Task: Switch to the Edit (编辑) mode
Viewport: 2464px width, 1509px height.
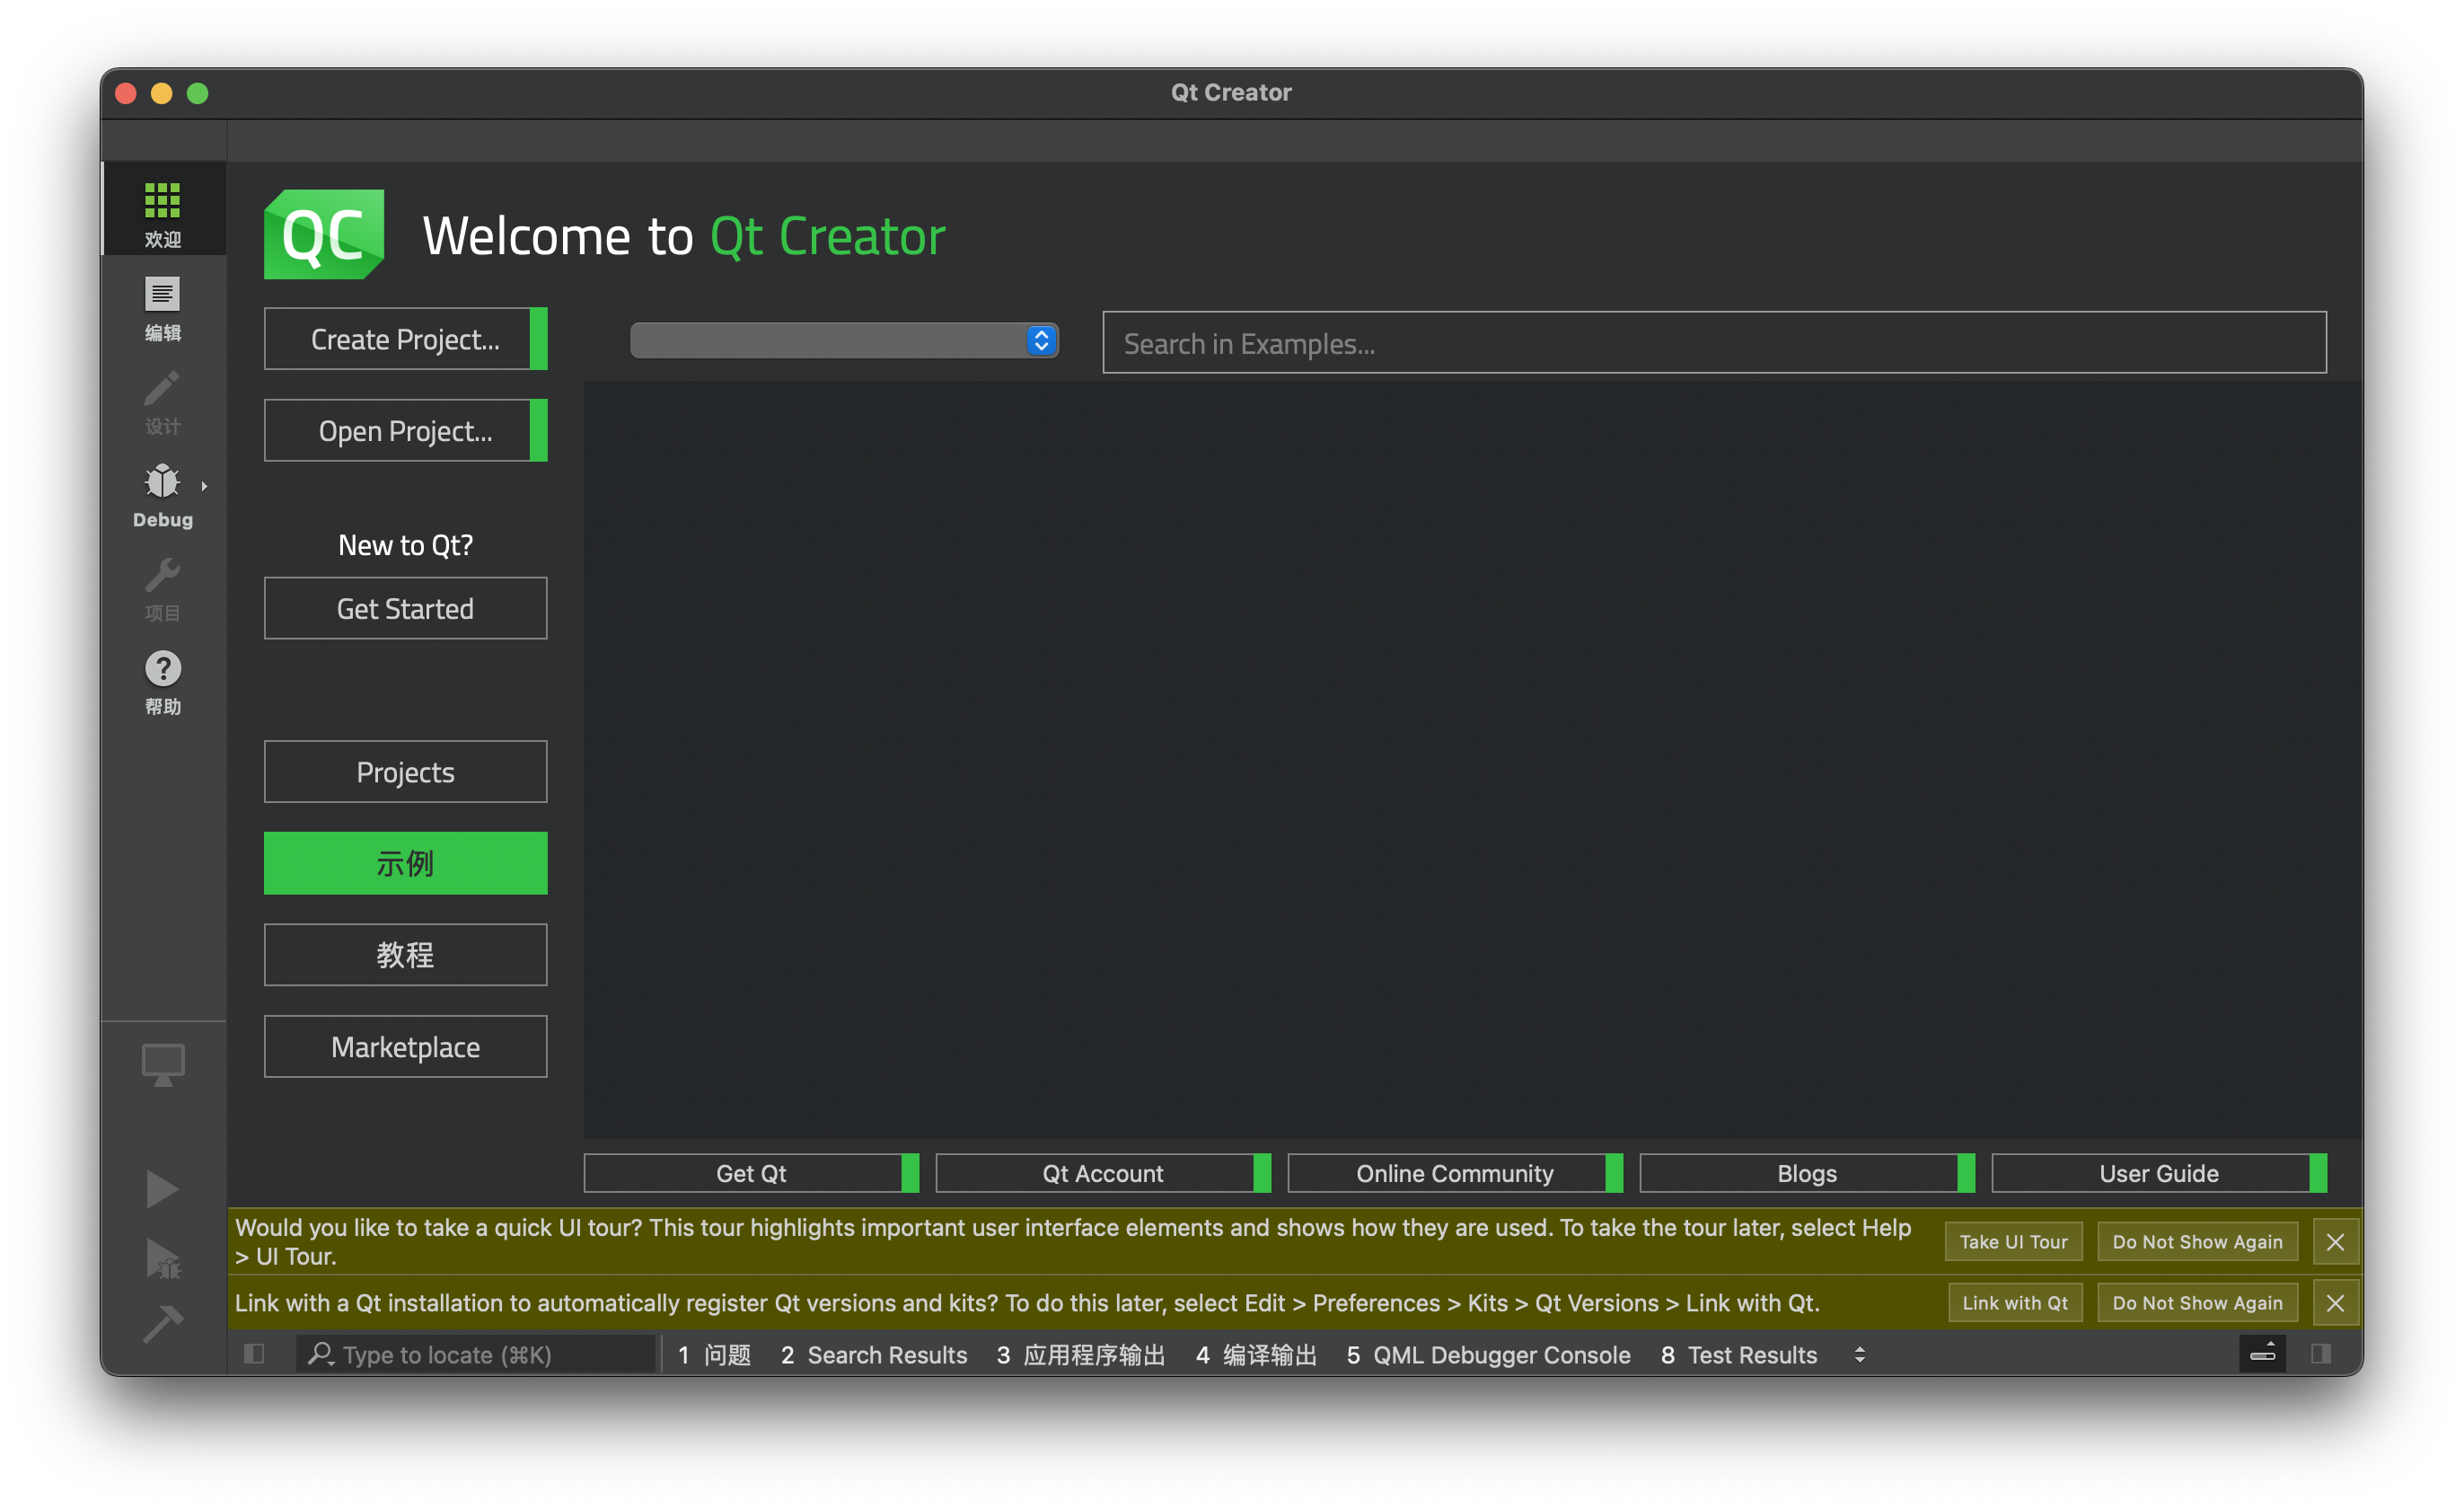Action: (163, 308)
